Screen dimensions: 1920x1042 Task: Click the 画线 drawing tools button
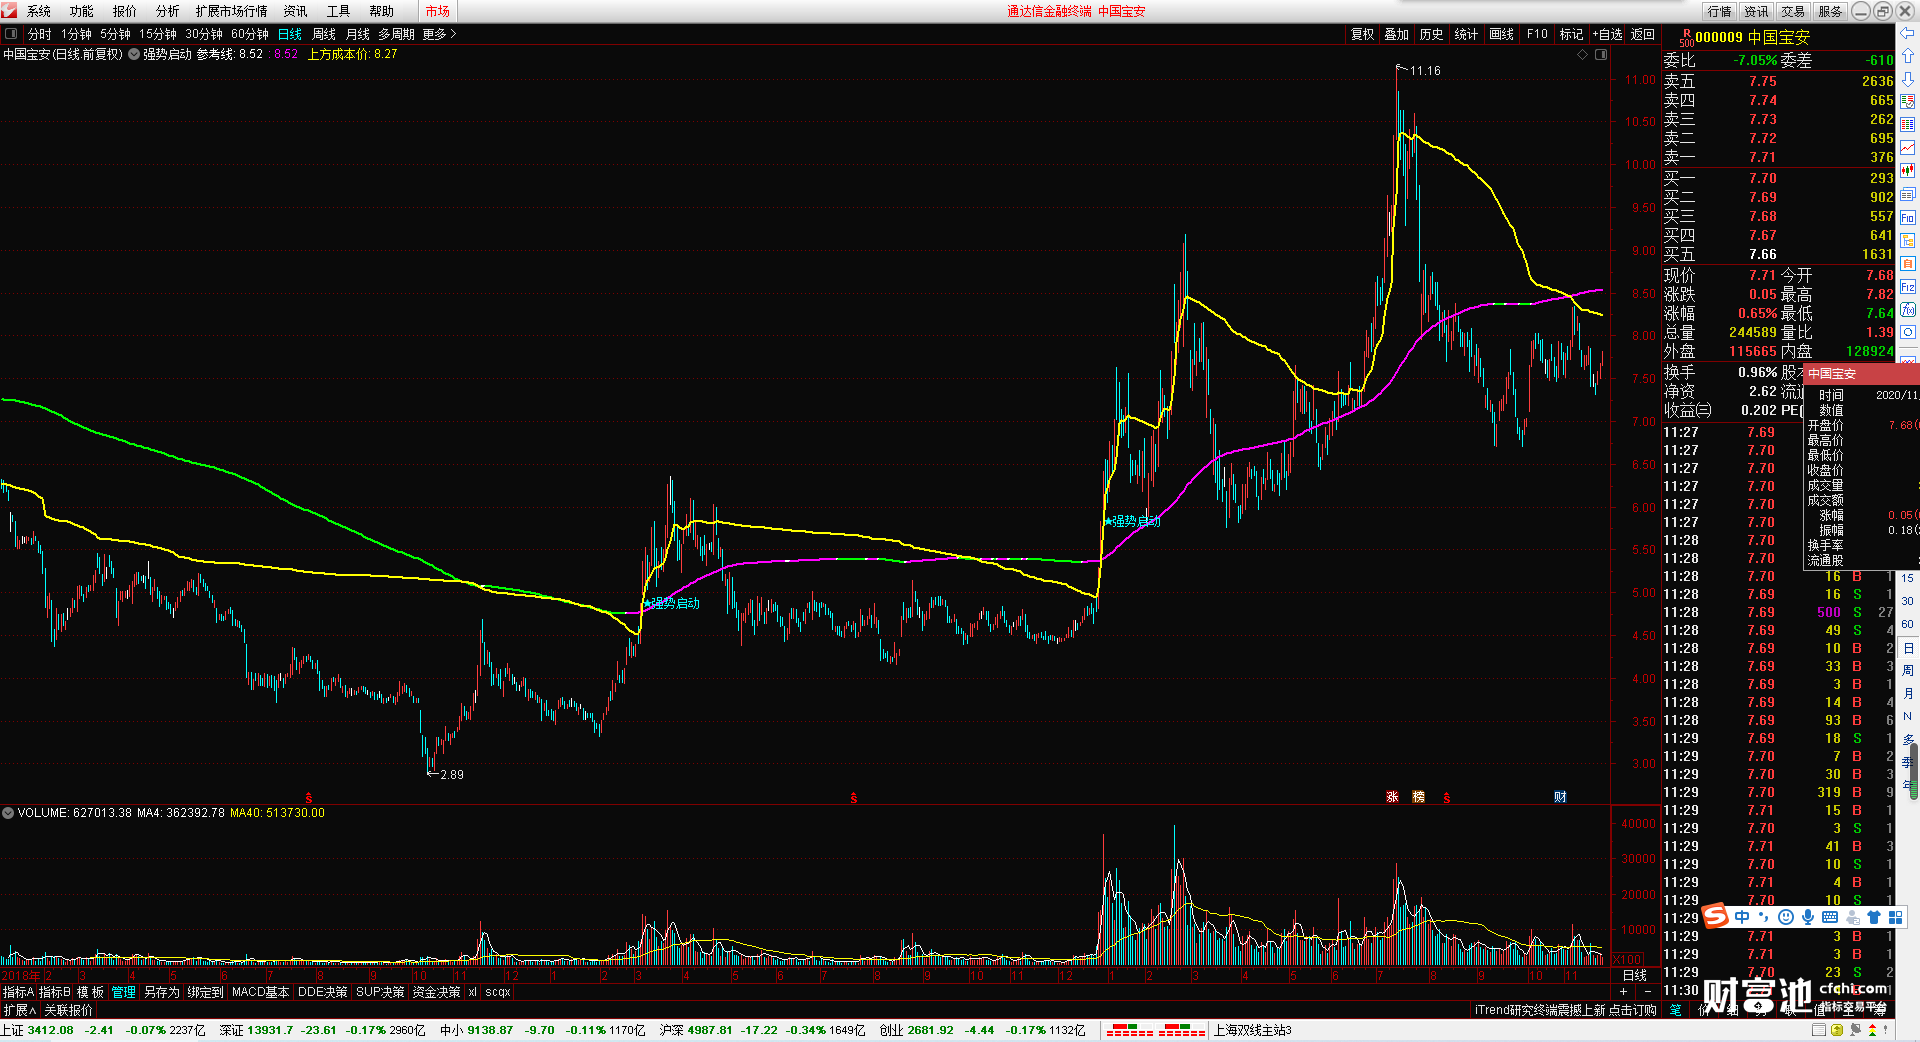click(1501, 34)
